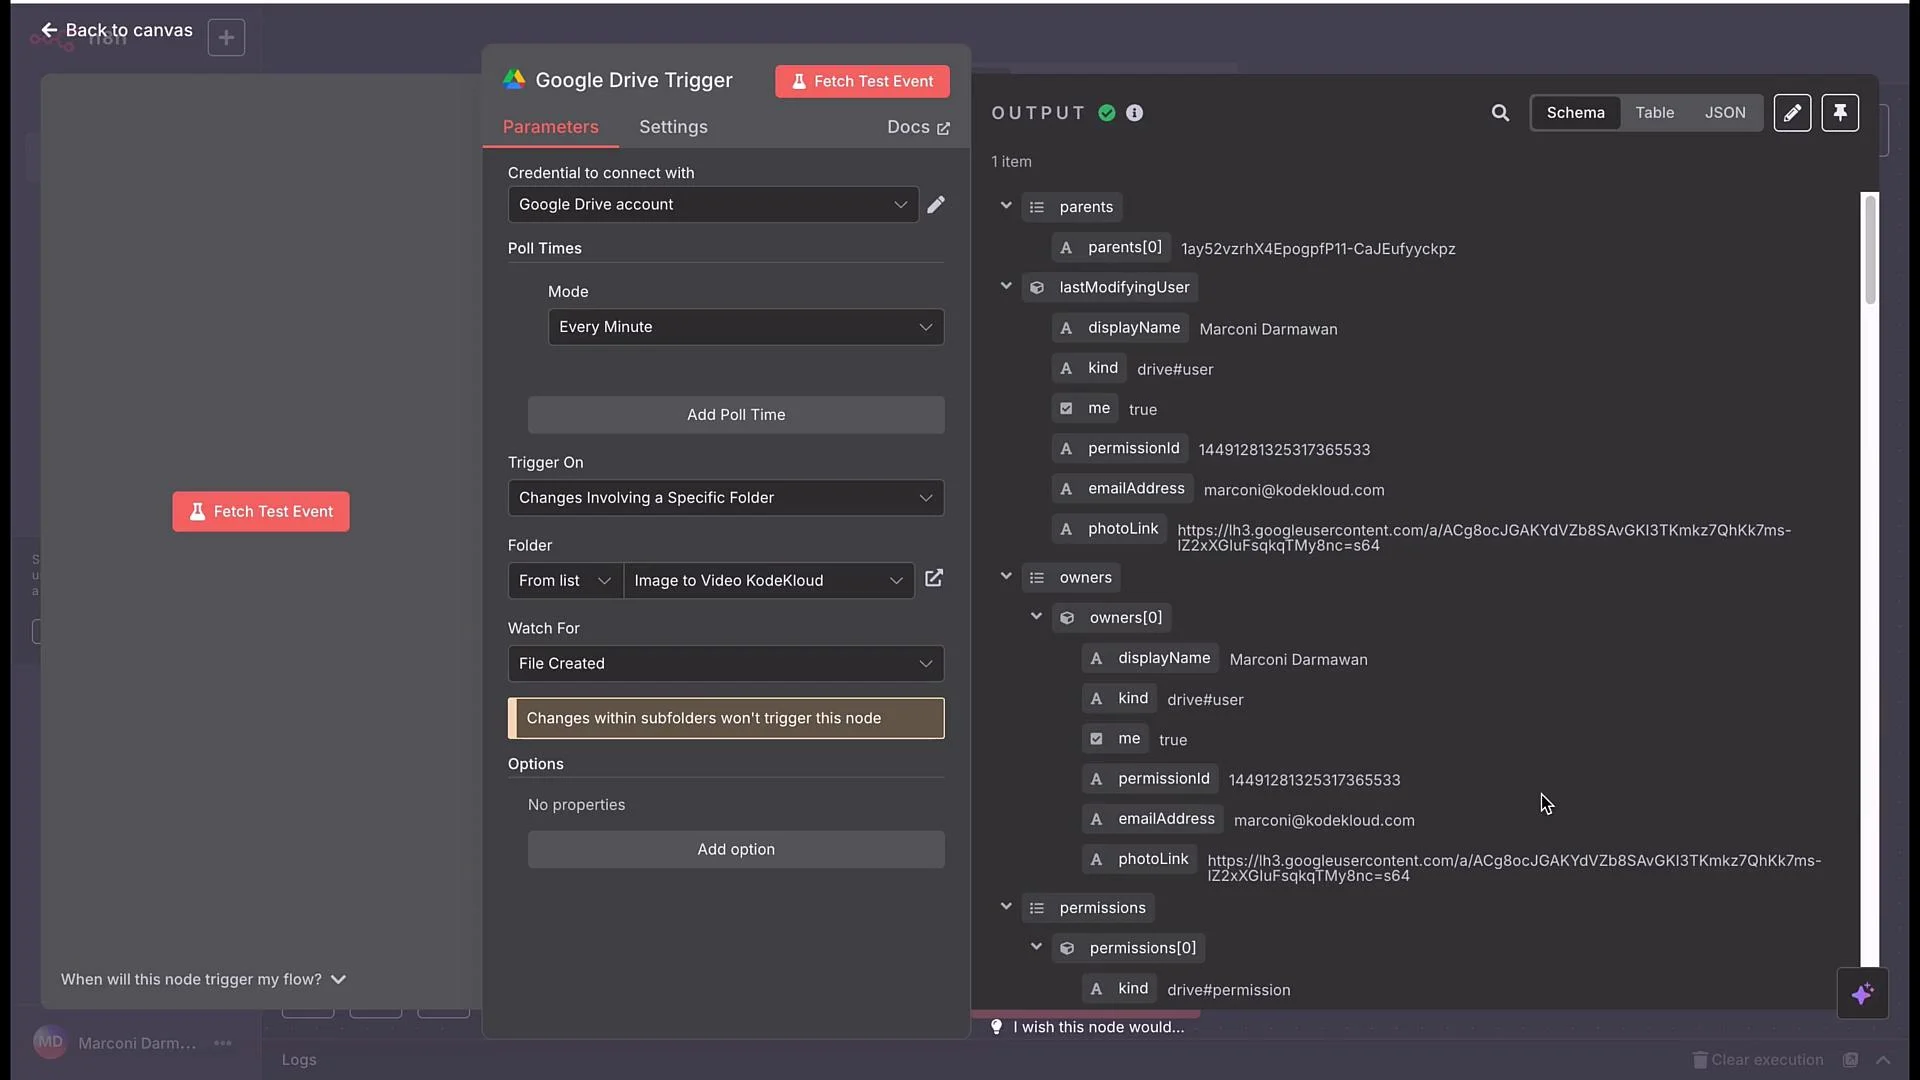Click the permissions list type icon

click(1037, 908)
